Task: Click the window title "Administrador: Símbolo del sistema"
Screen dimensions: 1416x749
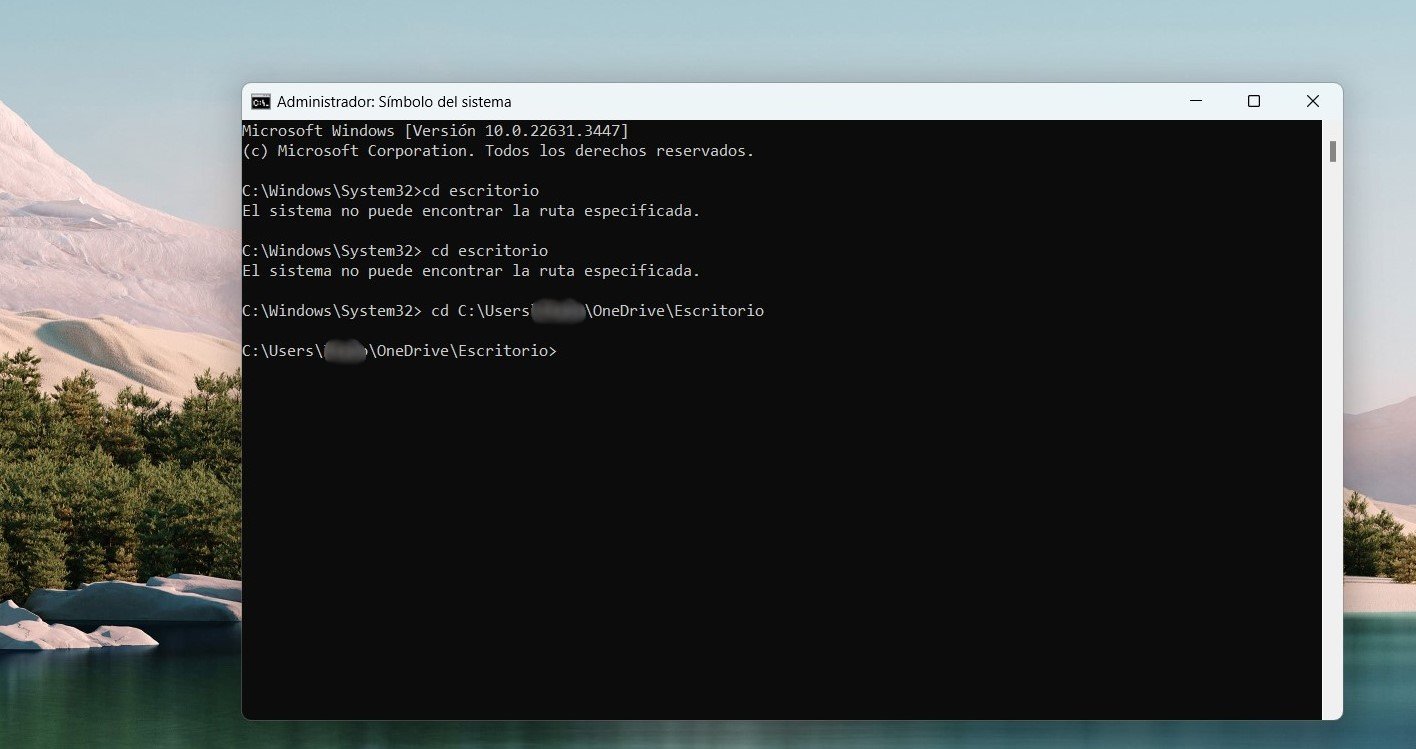Action: (394, 101)
